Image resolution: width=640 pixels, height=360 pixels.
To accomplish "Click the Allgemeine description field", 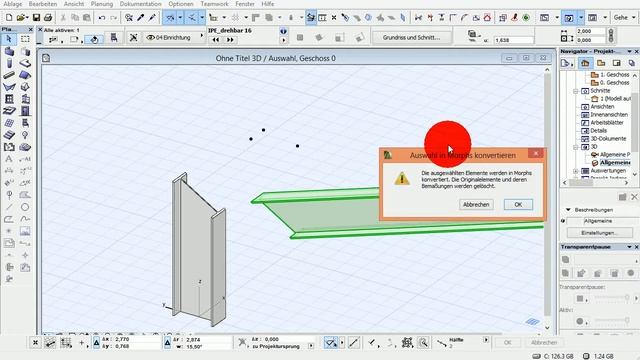I will tap(603, 221).
